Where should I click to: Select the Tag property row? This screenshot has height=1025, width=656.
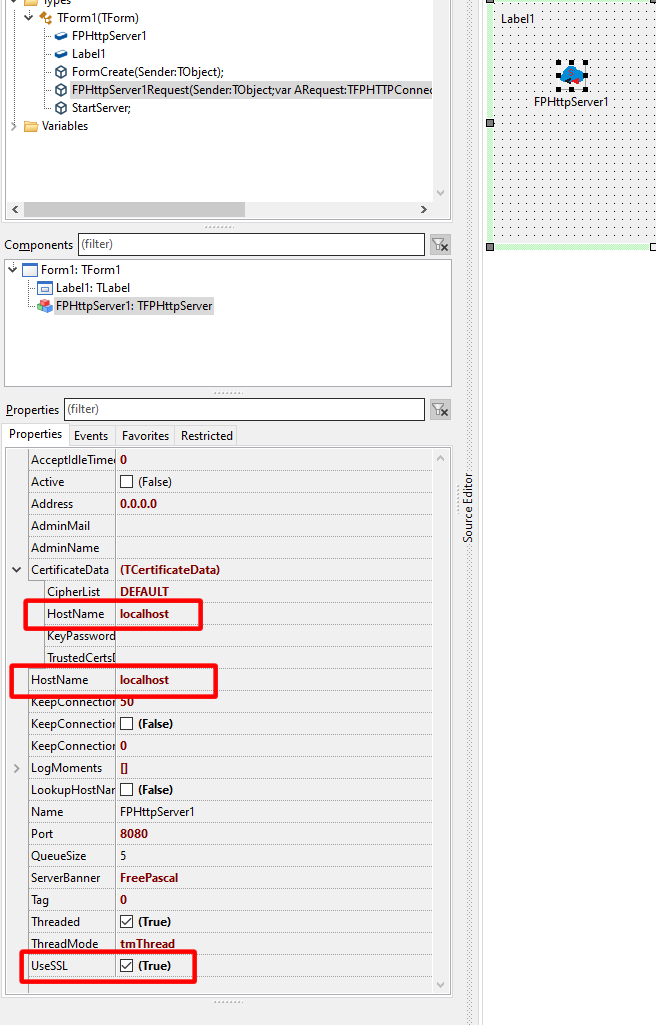coord(230,900)
